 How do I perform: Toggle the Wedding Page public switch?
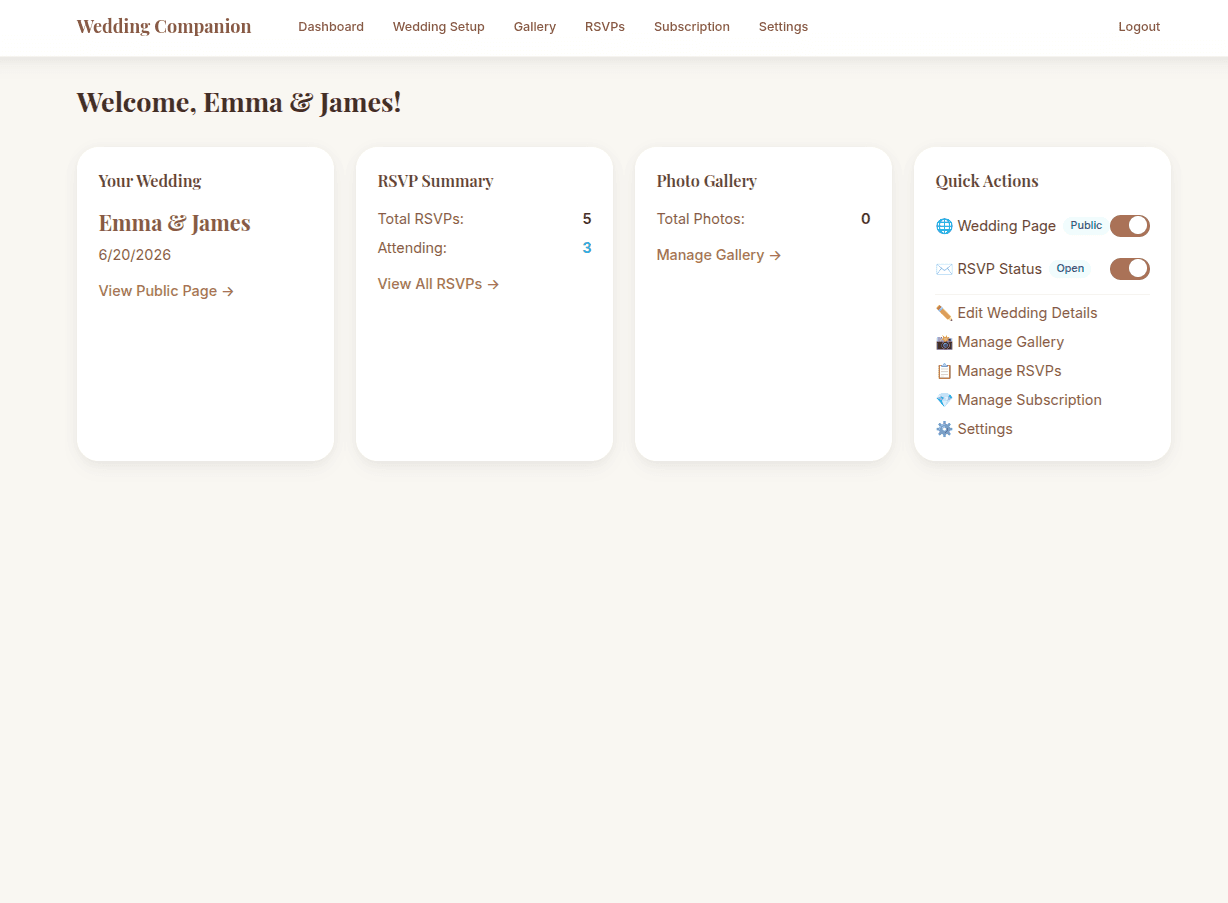pos(1129,226)
